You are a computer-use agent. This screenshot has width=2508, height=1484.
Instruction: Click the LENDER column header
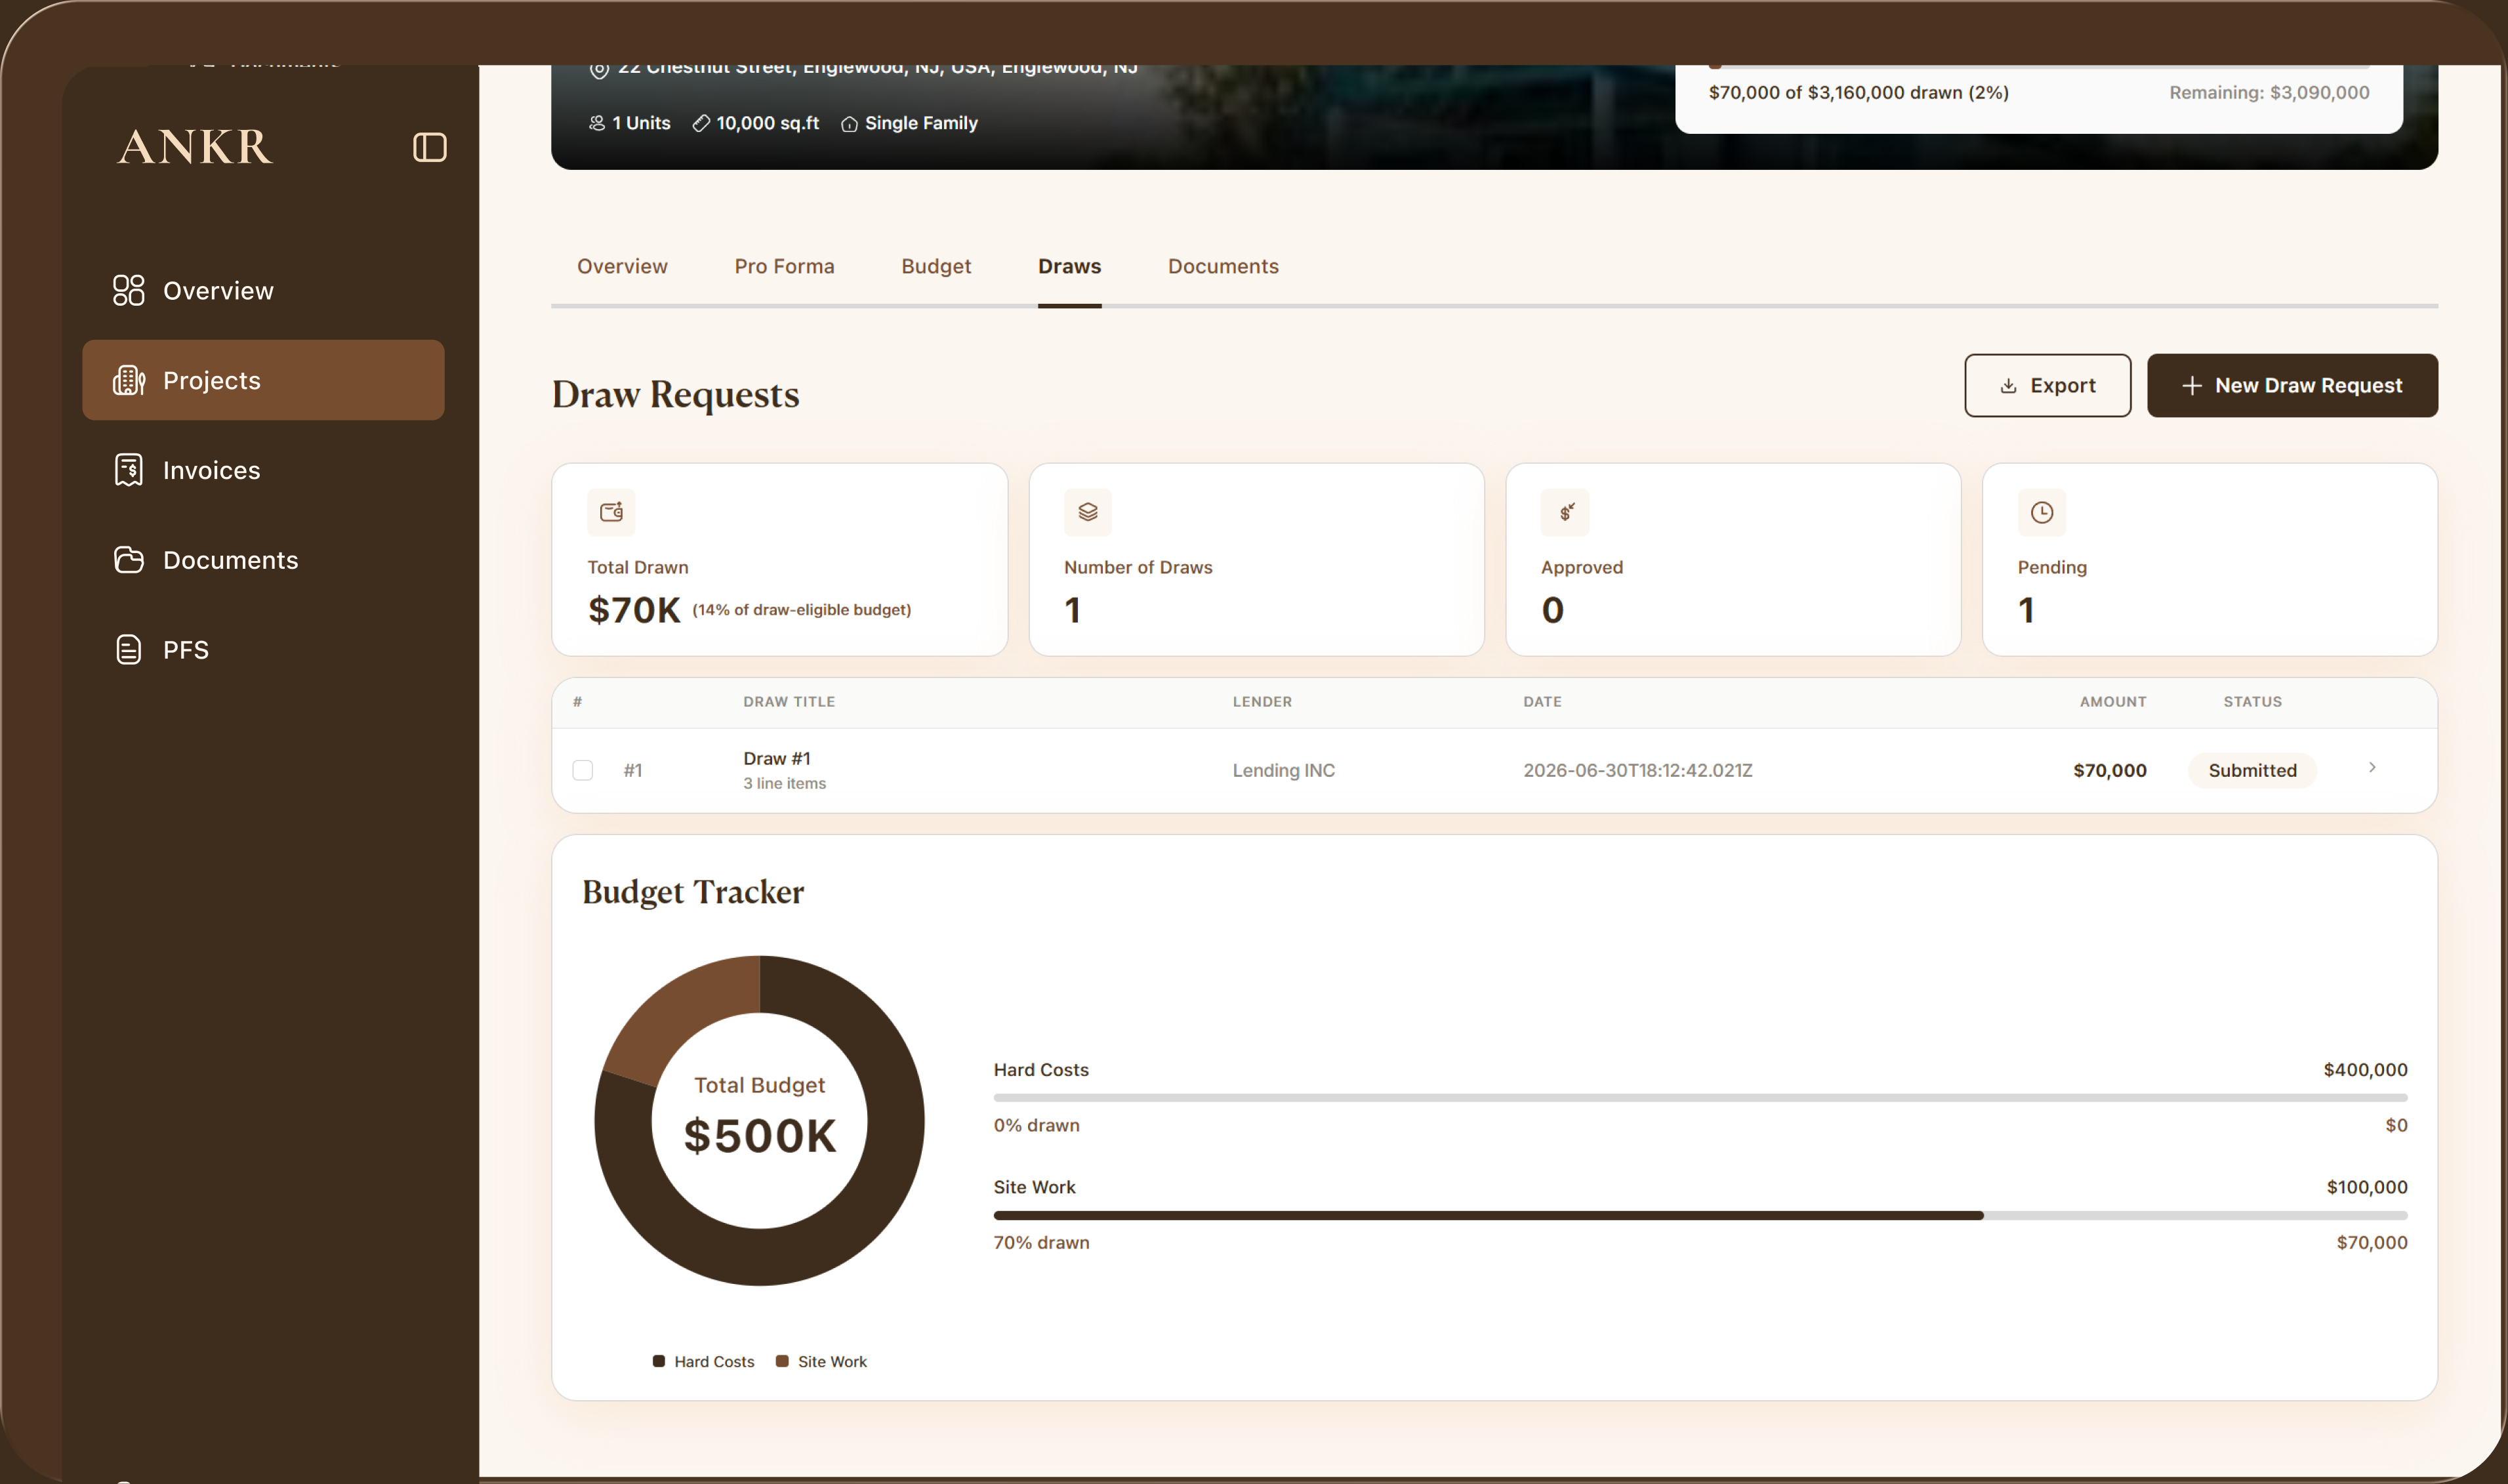(1262, 702)
